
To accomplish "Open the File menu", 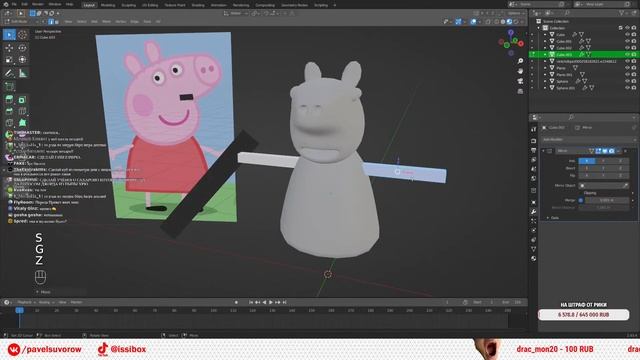I will click(x=14, y=5).
